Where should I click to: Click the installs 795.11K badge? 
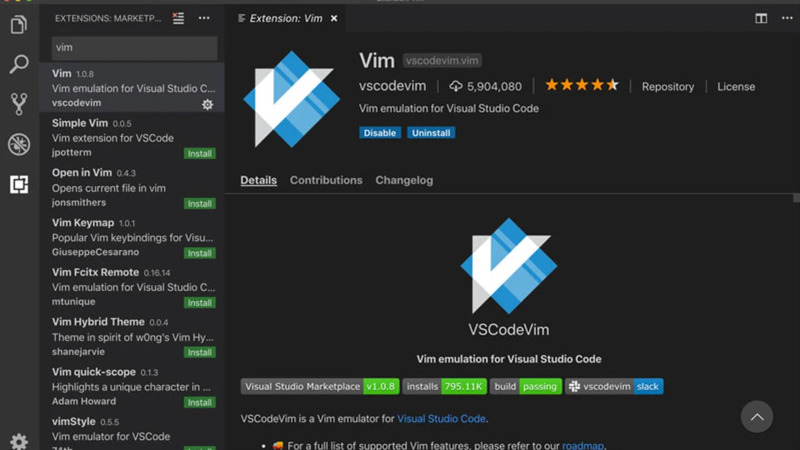point(444,386)
